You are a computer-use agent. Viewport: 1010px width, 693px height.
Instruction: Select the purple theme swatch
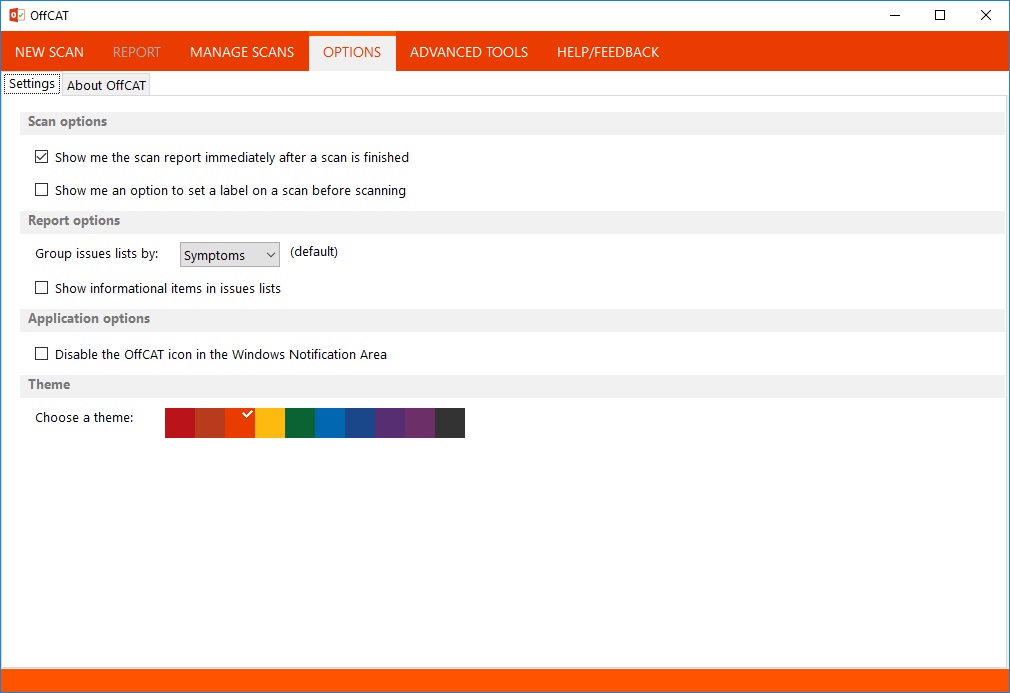(390, 422)
